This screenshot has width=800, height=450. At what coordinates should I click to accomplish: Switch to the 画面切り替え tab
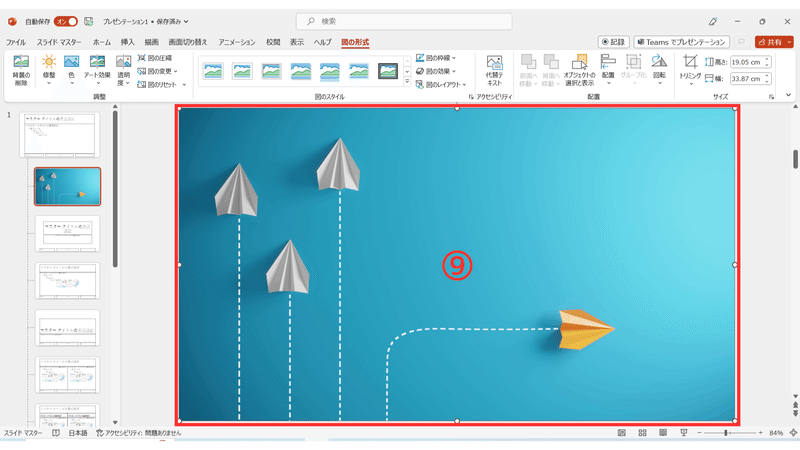pos(188,42)
